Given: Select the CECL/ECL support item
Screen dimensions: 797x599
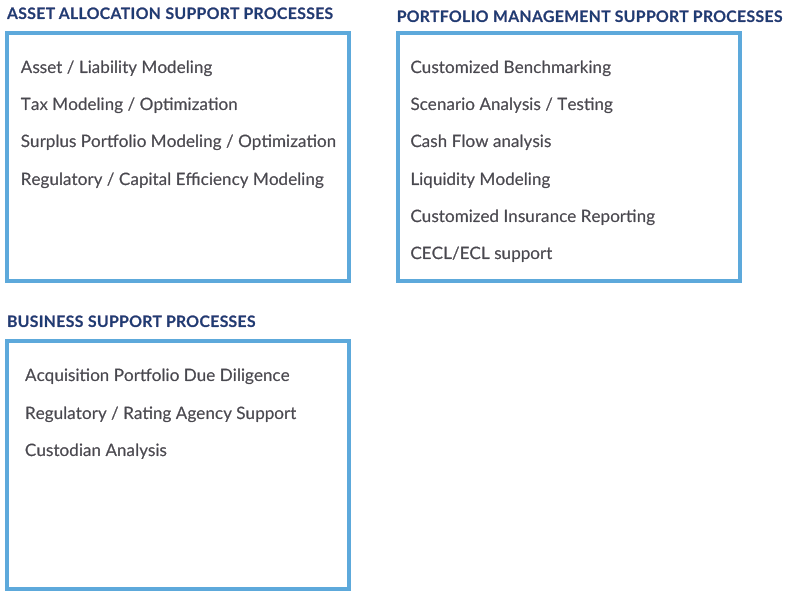Looking at the screenshot, I should tap(481, 254).
